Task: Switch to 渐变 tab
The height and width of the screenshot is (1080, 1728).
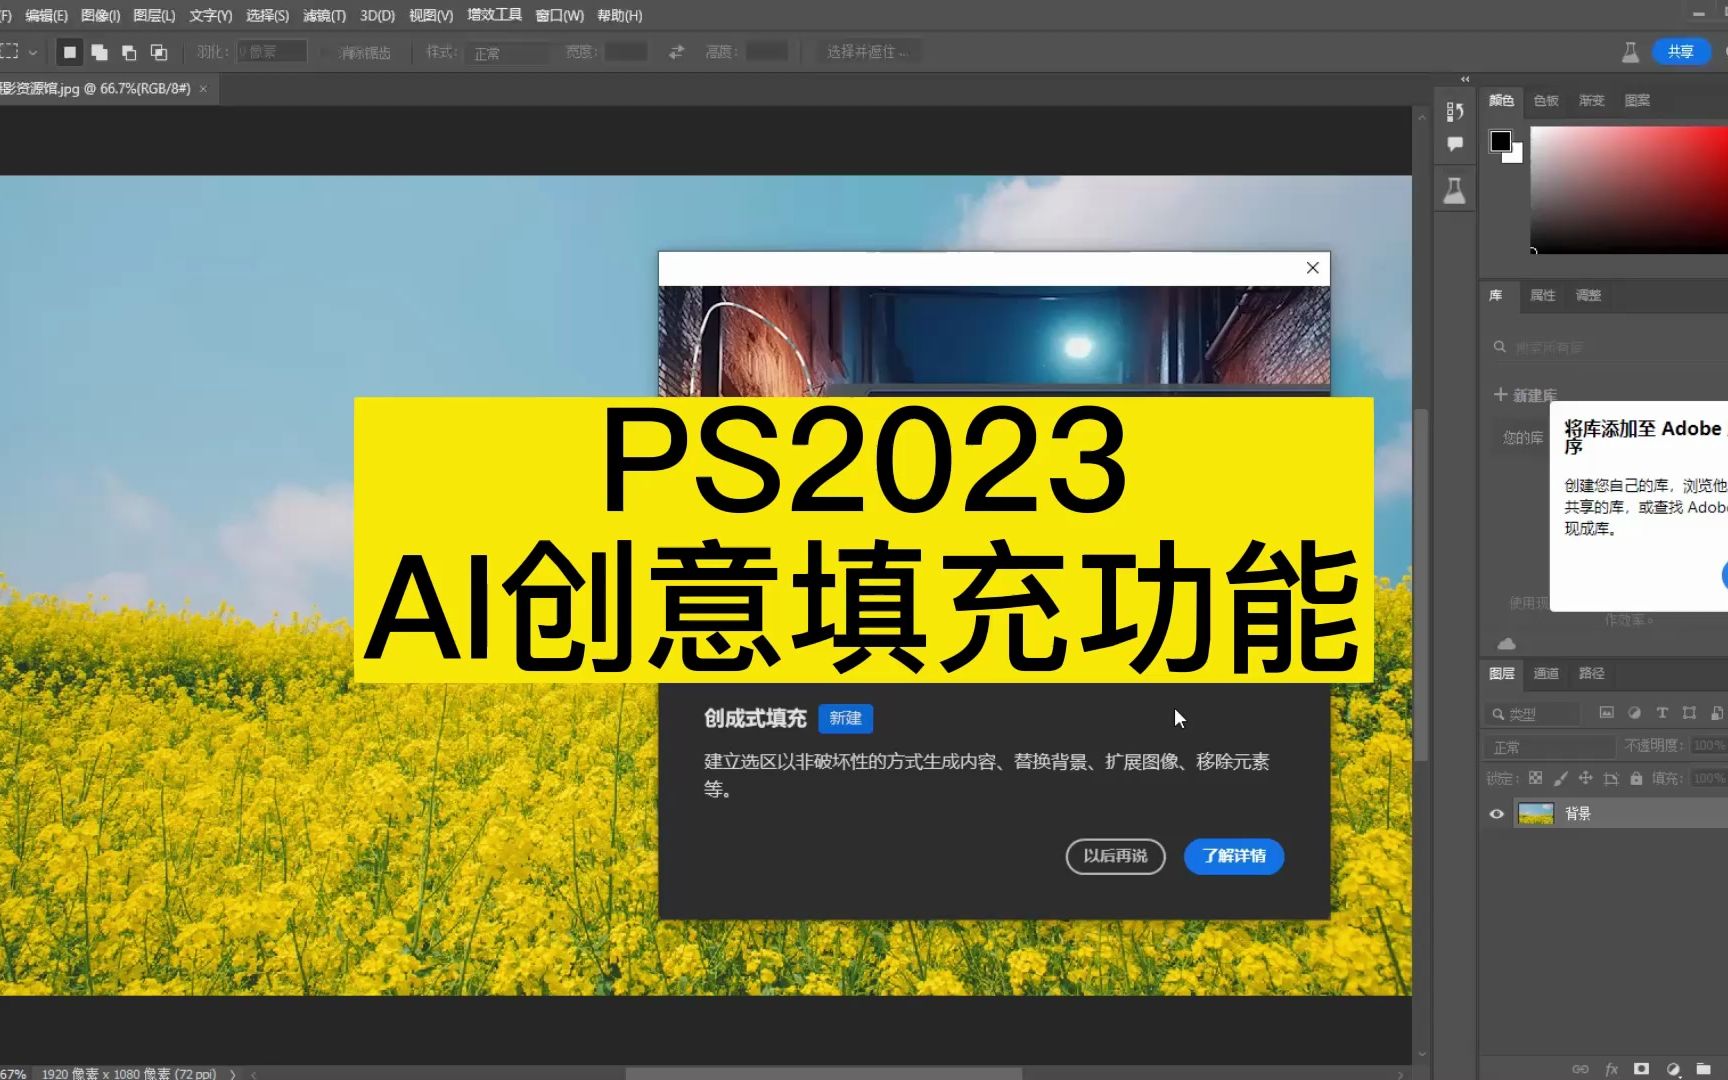Action: pyautogui.click(x=1591, y=100)
